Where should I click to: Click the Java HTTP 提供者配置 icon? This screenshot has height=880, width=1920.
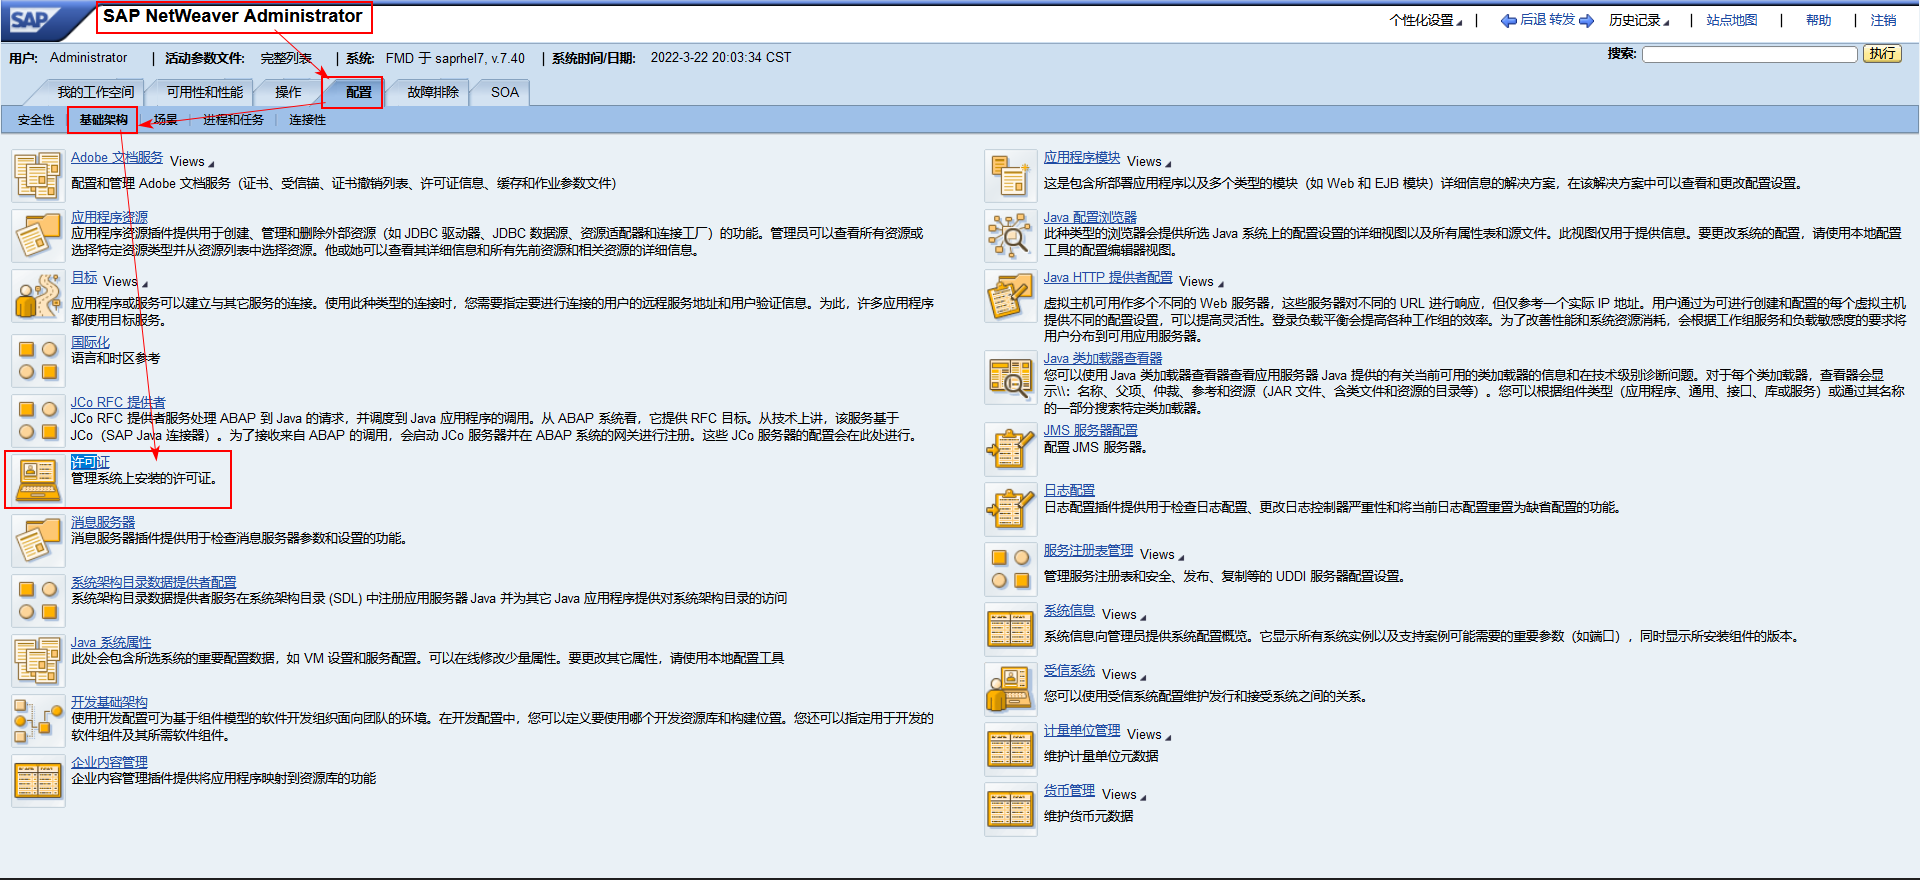pyautogui.click(x=1010, y=296)
